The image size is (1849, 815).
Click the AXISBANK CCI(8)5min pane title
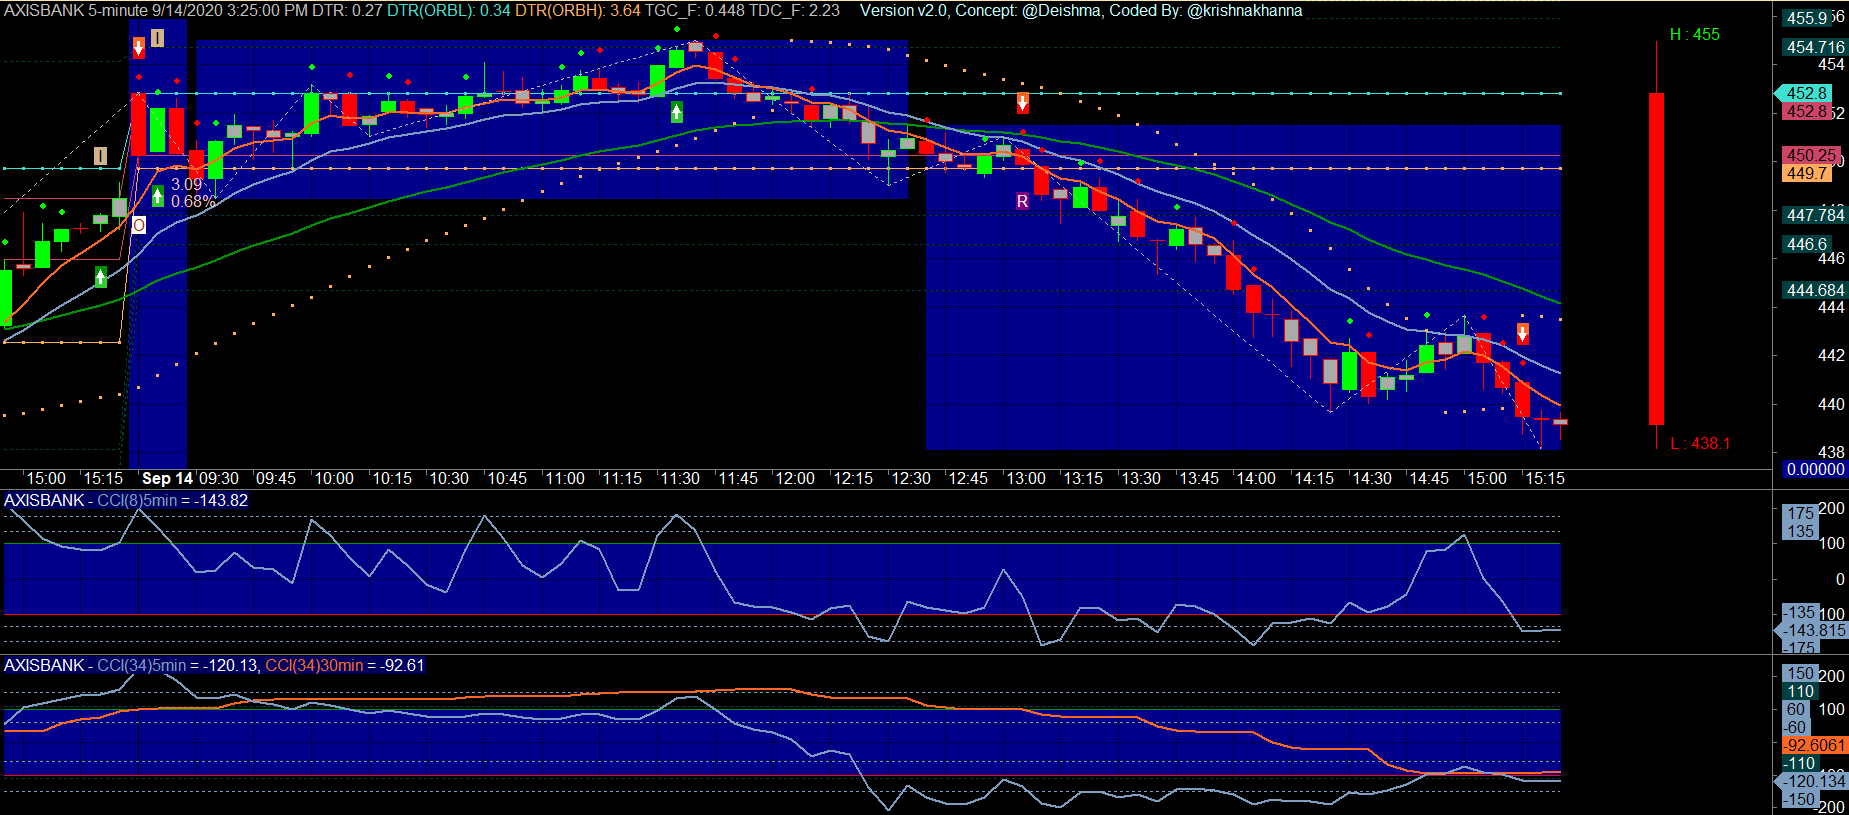(x=126, y=501)
